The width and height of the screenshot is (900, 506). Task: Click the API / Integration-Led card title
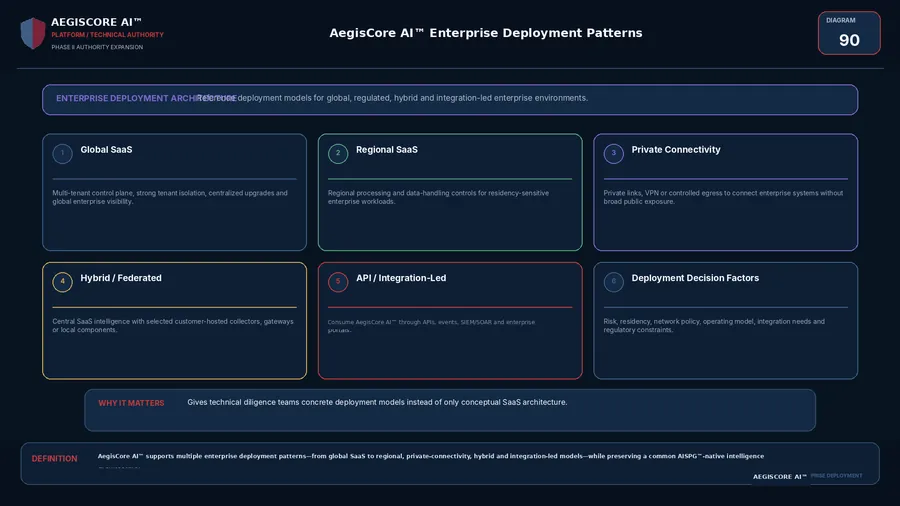pos(401,278)
